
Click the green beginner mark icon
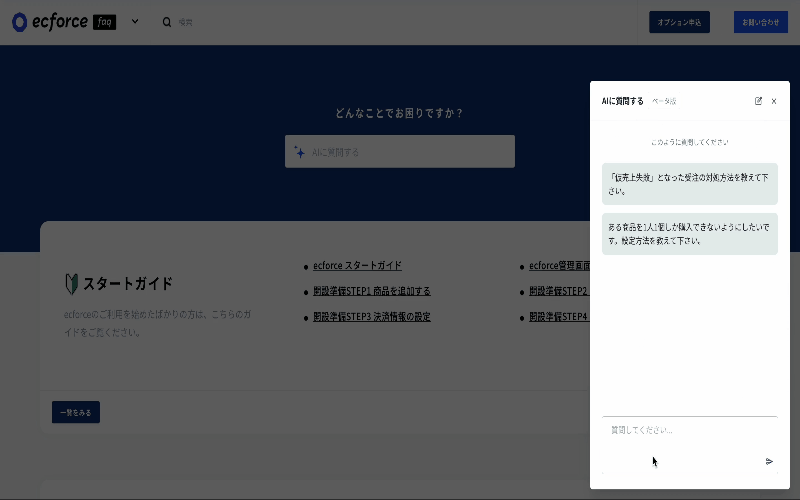pos(71,283)
